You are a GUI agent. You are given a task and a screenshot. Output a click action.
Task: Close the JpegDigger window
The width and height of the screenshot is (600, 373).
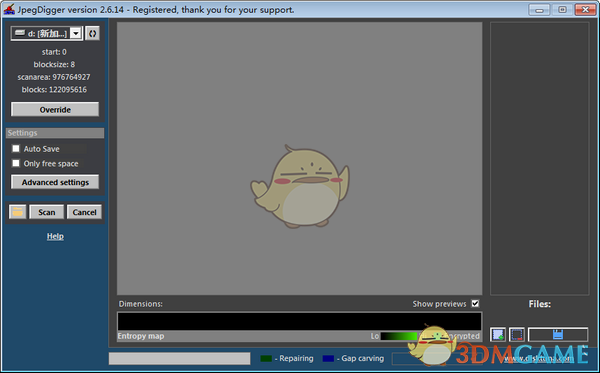[585, 10]
